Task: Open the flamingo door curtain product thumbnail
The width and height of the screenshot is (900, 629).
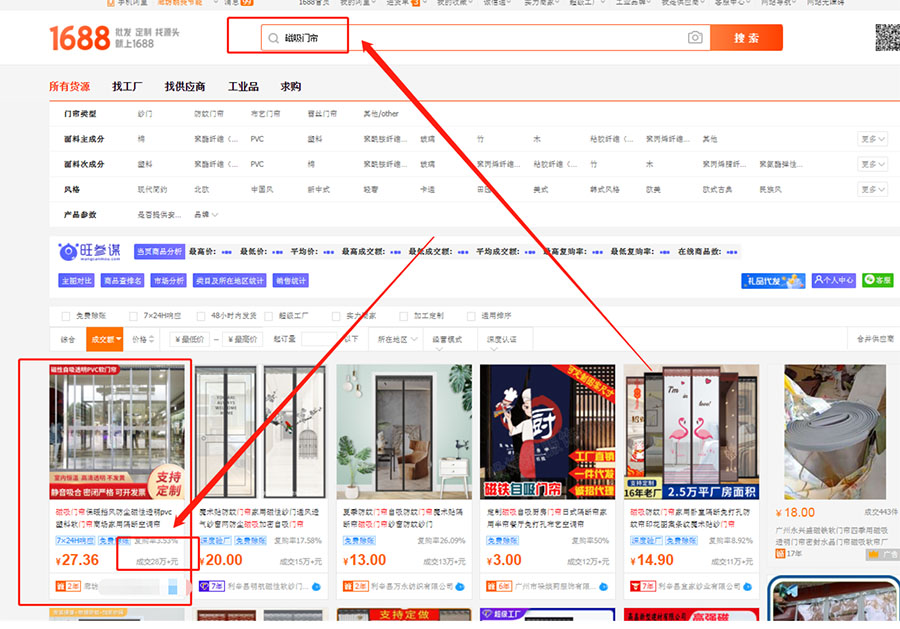Action: (691, 431)
